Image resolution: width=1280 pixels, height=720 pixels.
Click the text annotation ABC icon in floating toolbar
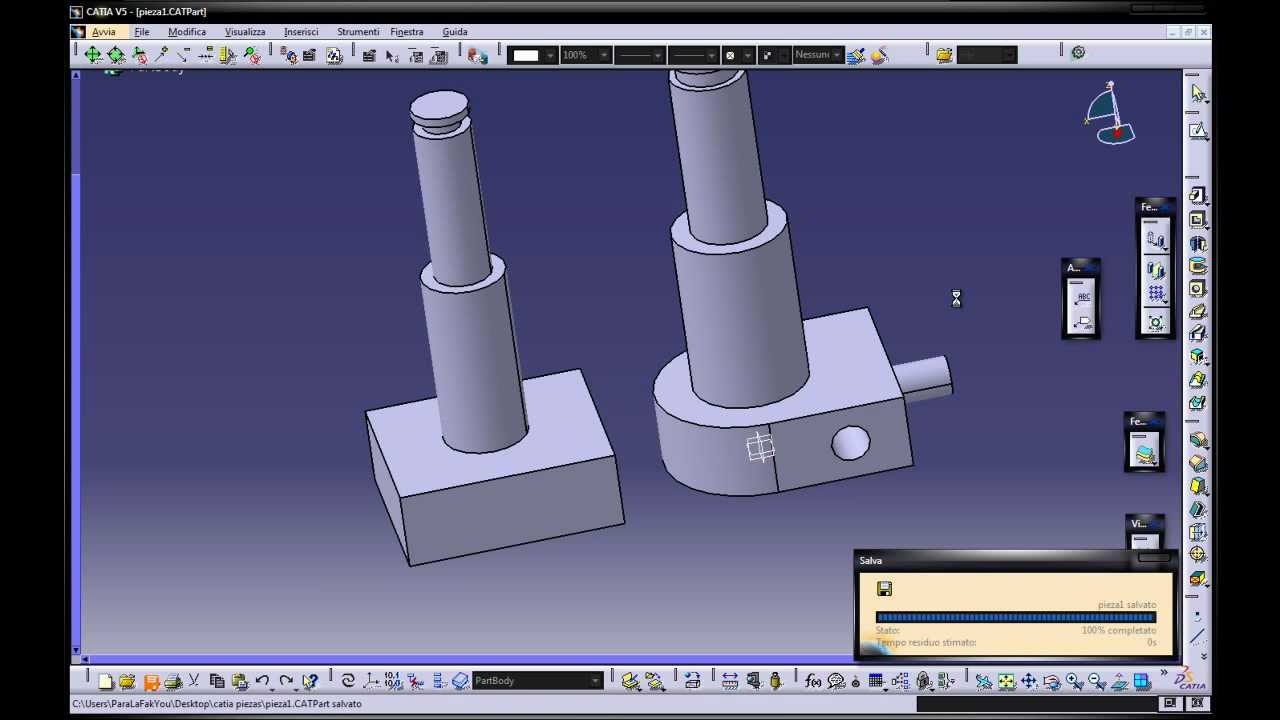[x=1081, y=297]
